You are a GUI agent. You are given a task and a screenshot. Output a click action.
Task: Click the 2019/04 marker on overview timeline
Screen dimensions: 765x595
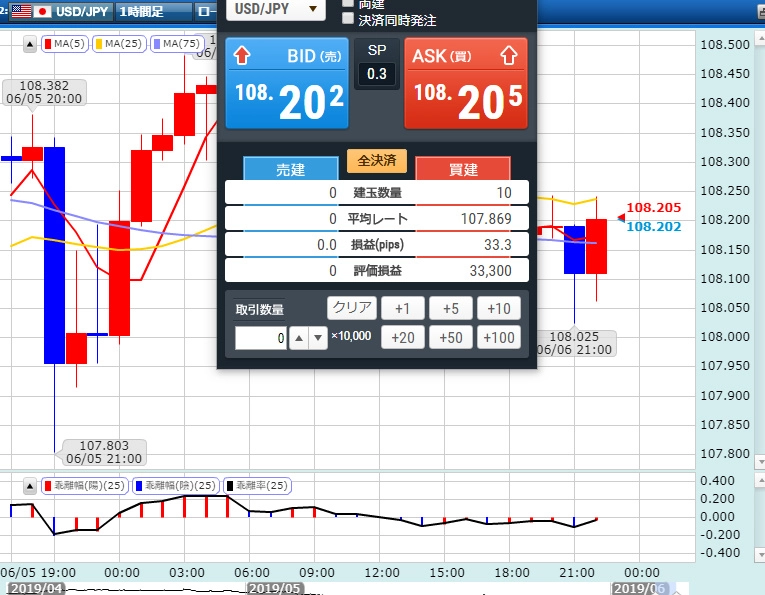pos(37,589)
